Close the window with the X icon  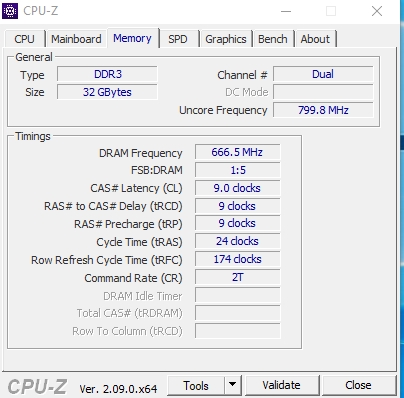click(377, 11)
